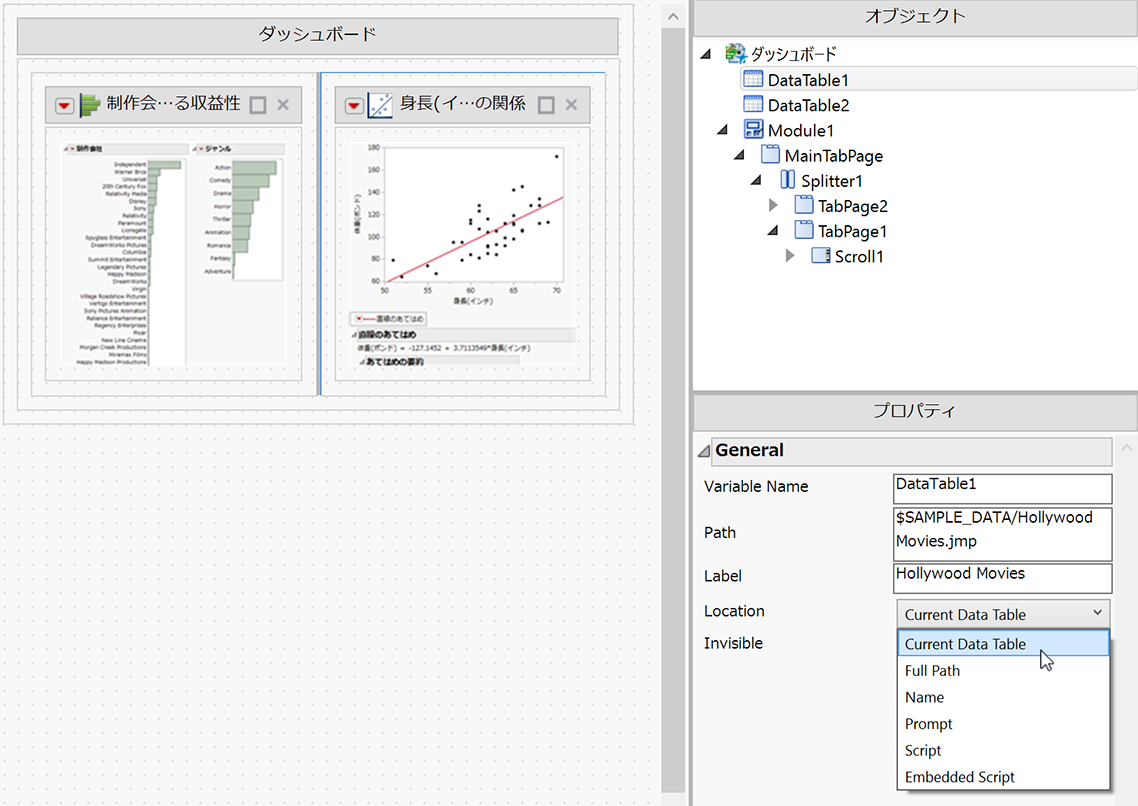Click the properties panel scroll-up arrow
The image size is (1138, 806).
point(1126,448)
